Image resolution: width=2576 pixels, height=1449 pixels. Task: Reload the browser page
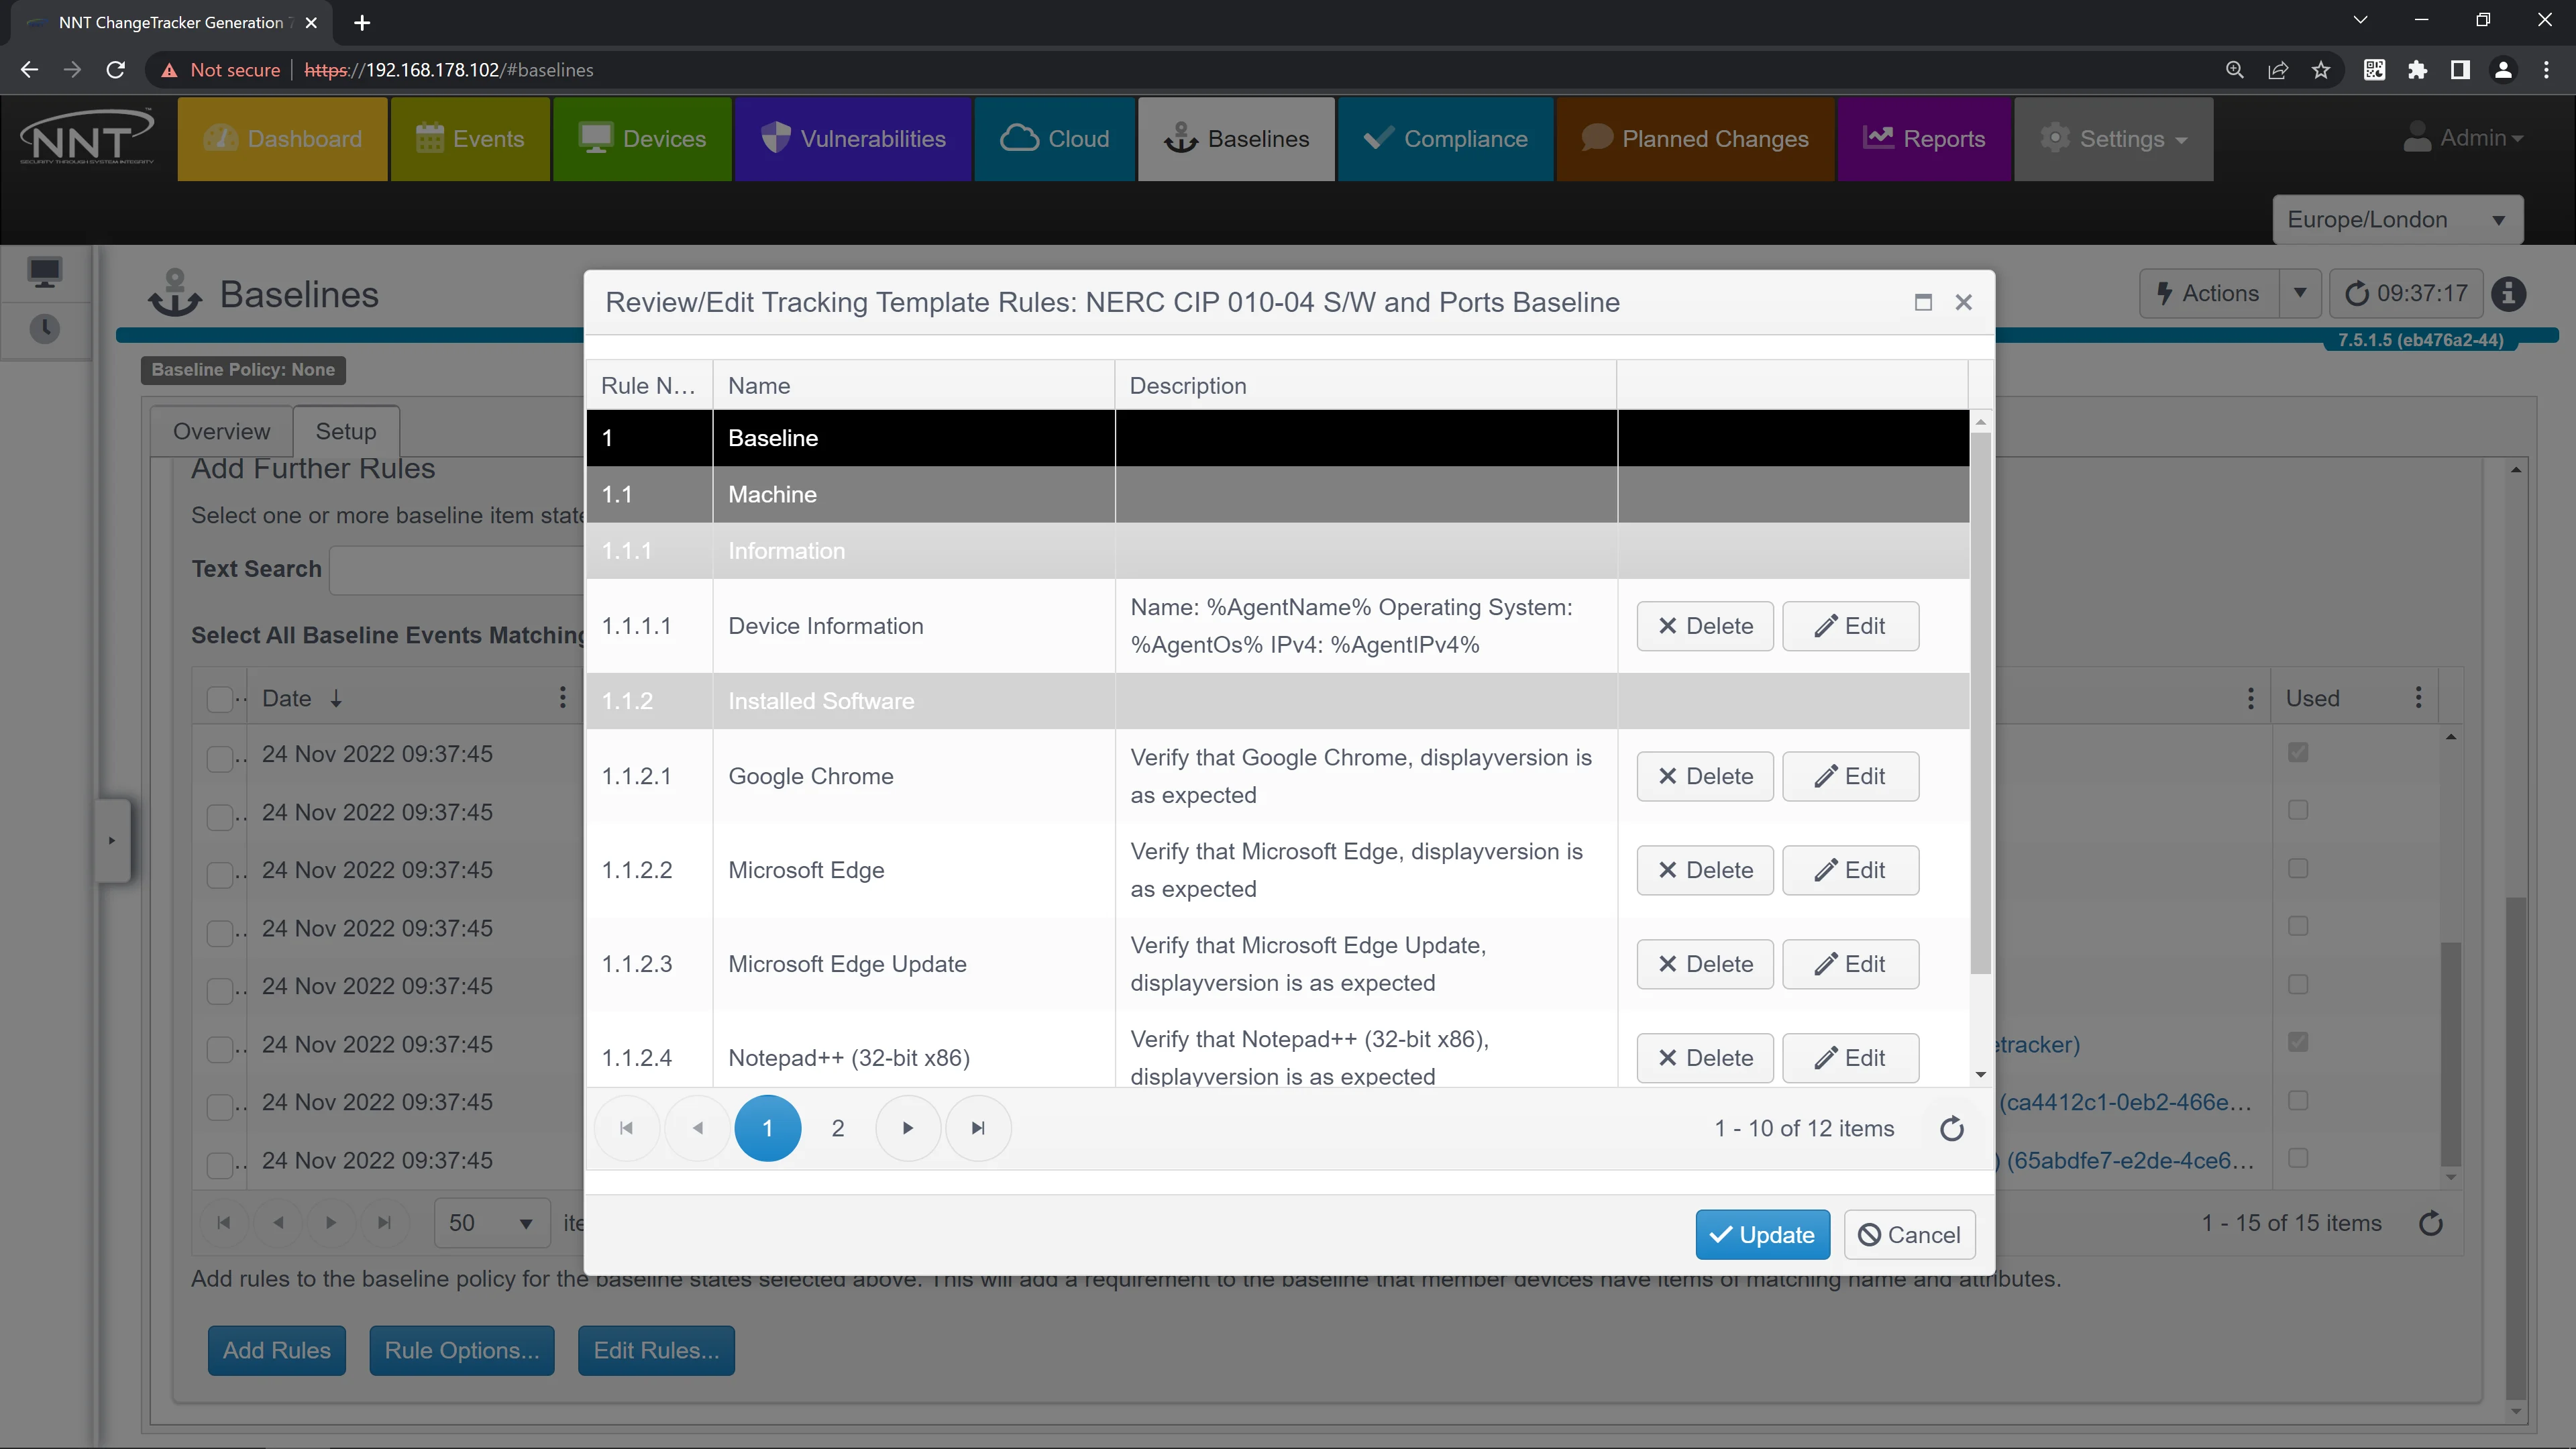pyautogui.click(x=116, y=70)
